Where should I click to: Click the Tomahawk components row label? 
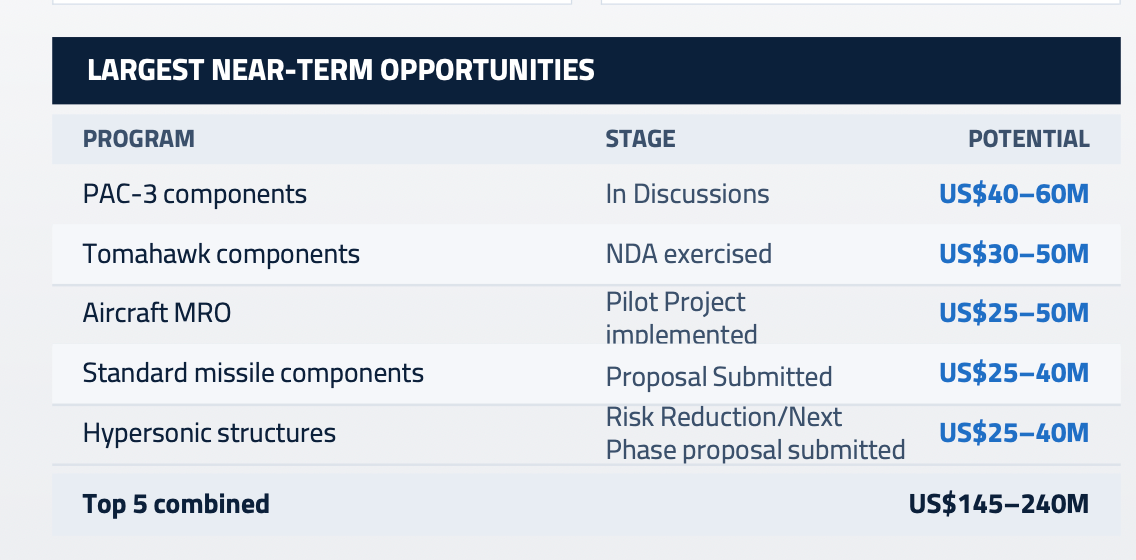tap(221, 254)
